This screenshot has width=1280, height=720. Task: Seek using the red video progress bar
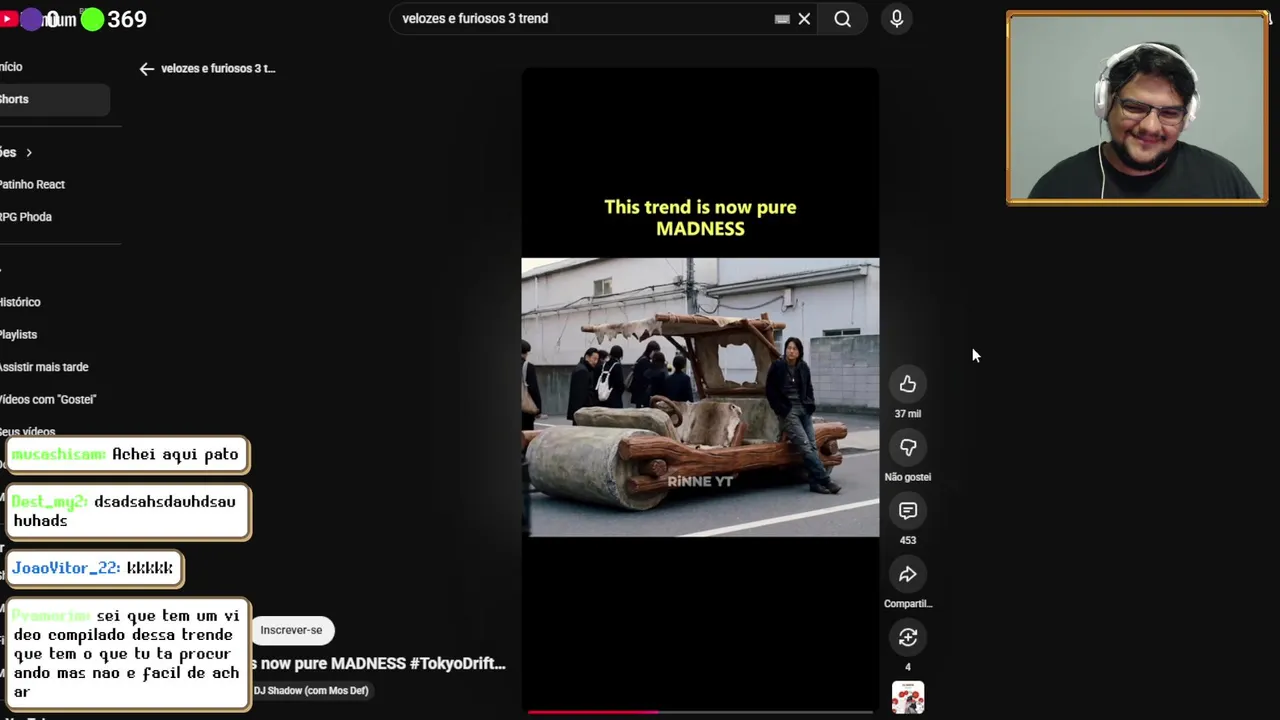point(700,712)
